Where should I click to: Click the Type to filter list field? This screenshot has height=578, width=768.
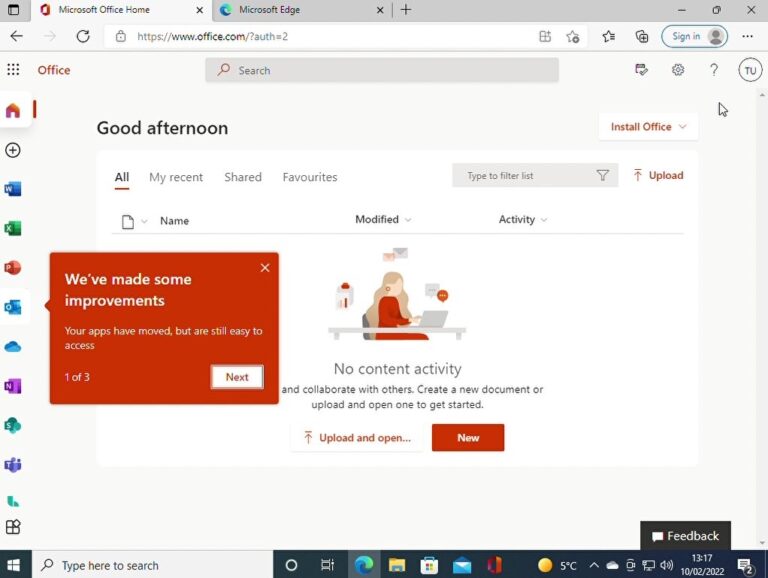click(535, 175)
